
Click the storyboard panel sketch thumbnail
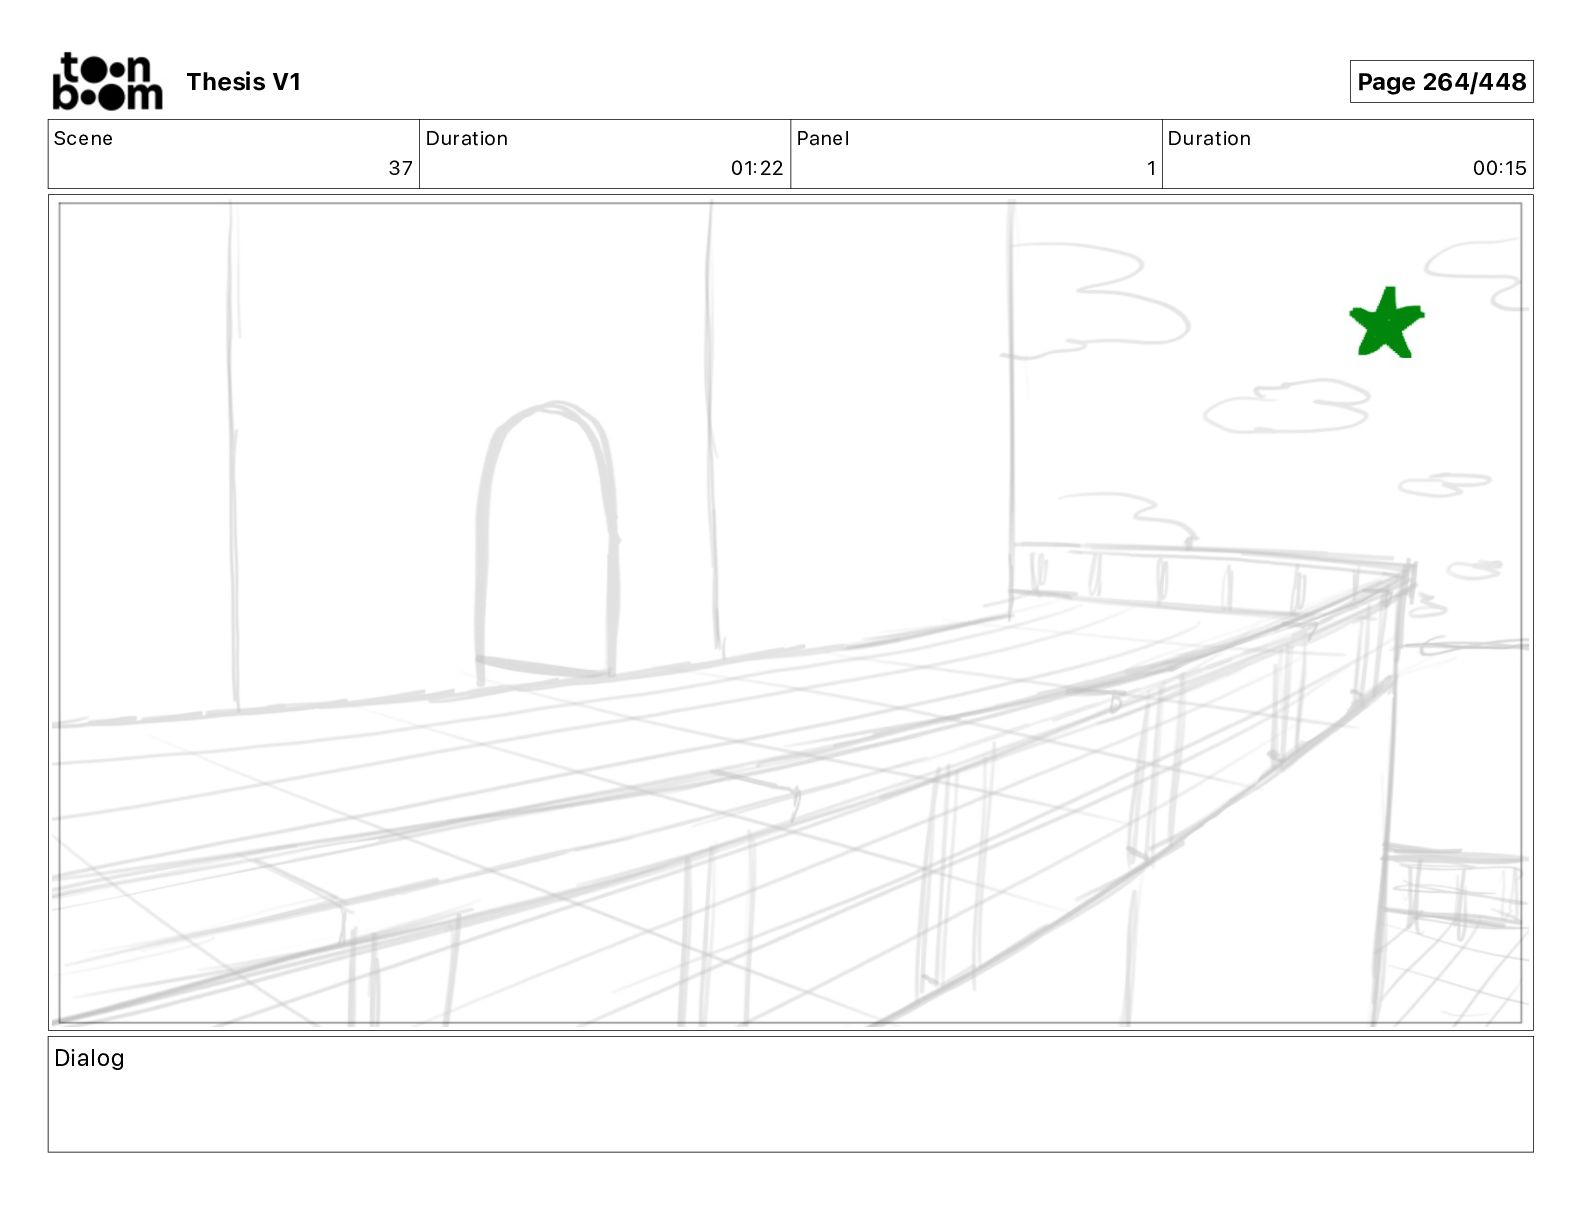pos(790,613)
